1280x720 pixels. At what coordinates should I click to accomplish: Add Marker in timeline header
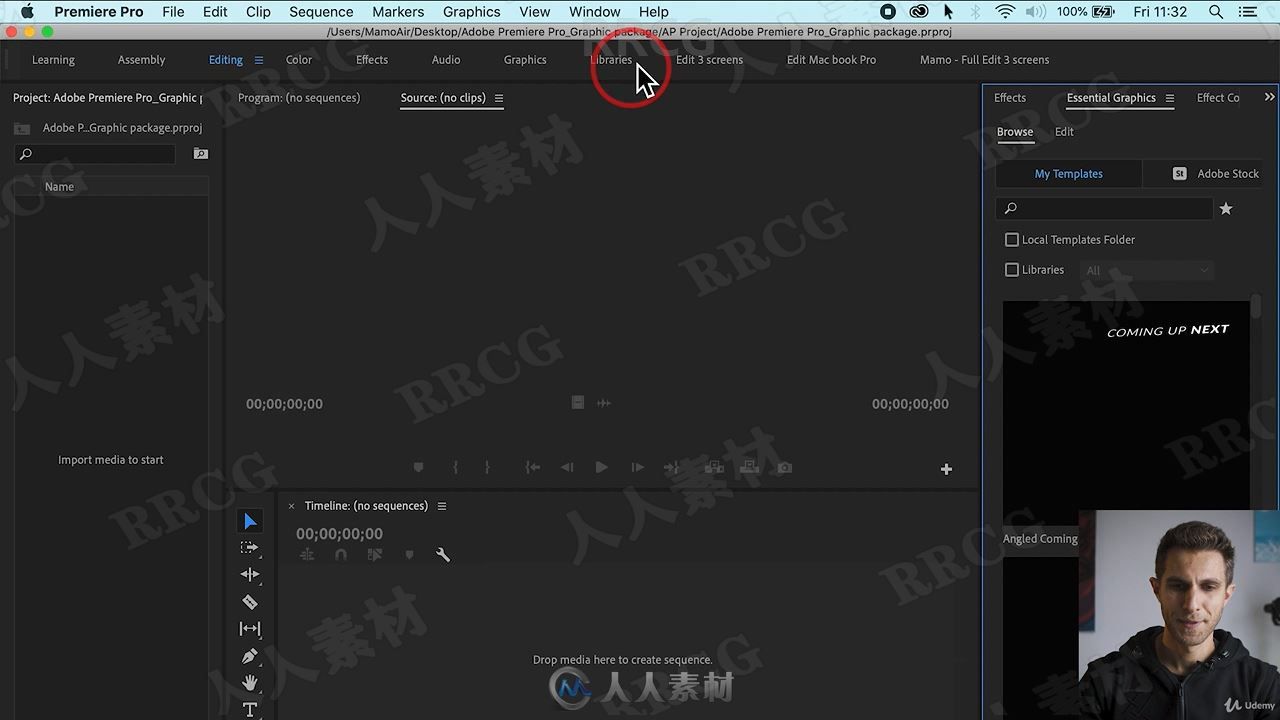click(x=409, y=555)
